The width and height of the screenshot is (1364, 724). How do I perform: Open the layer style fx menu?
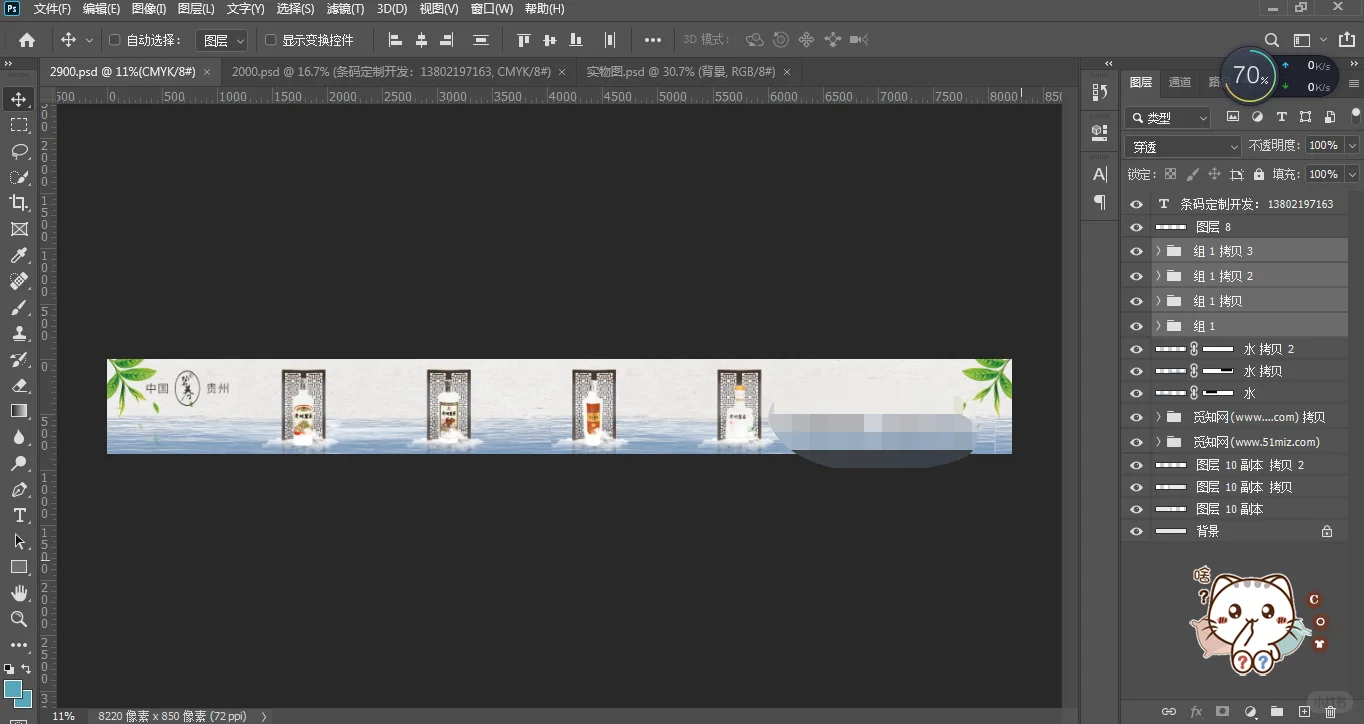1196,711
